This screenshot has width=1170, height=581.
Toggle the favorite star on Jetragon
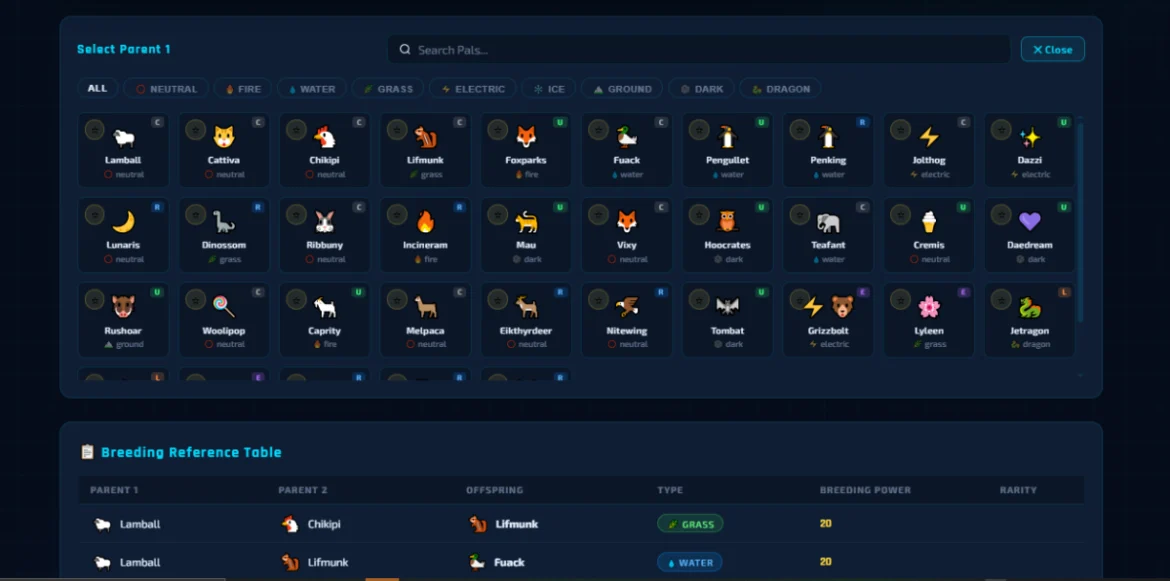tap(1001, 299)
